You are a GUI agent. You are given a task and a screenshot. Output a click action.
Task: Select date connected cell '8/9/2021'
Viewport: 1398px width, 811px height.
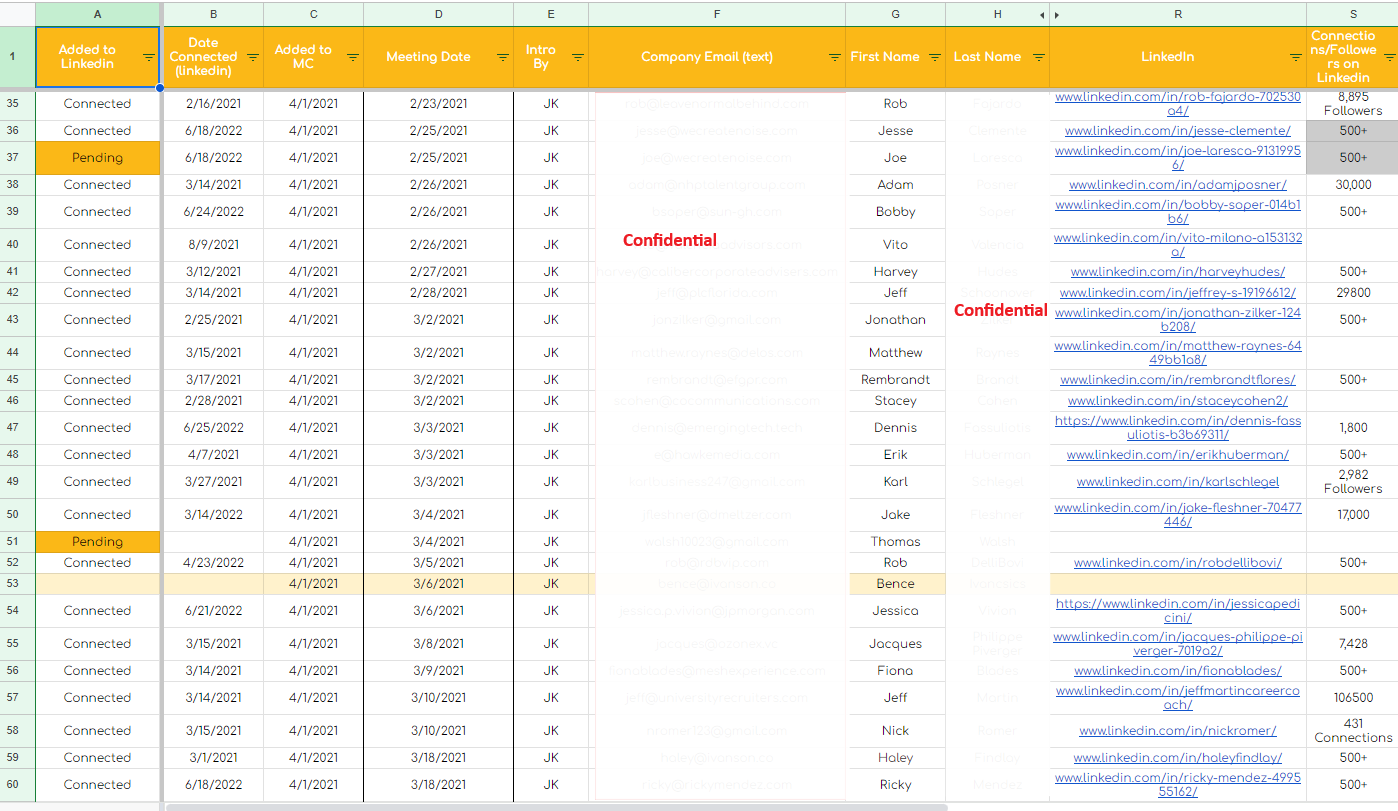click(214, 245)
